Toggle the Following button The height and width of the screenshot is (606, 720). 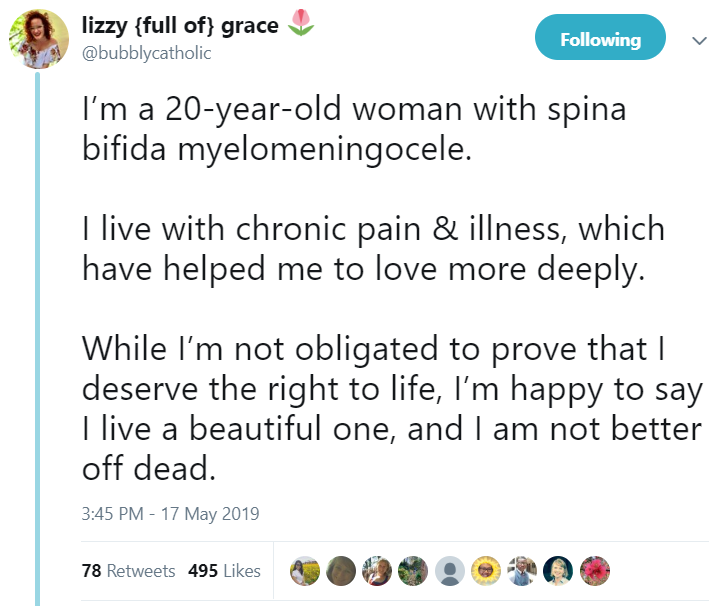coord(600,40)
